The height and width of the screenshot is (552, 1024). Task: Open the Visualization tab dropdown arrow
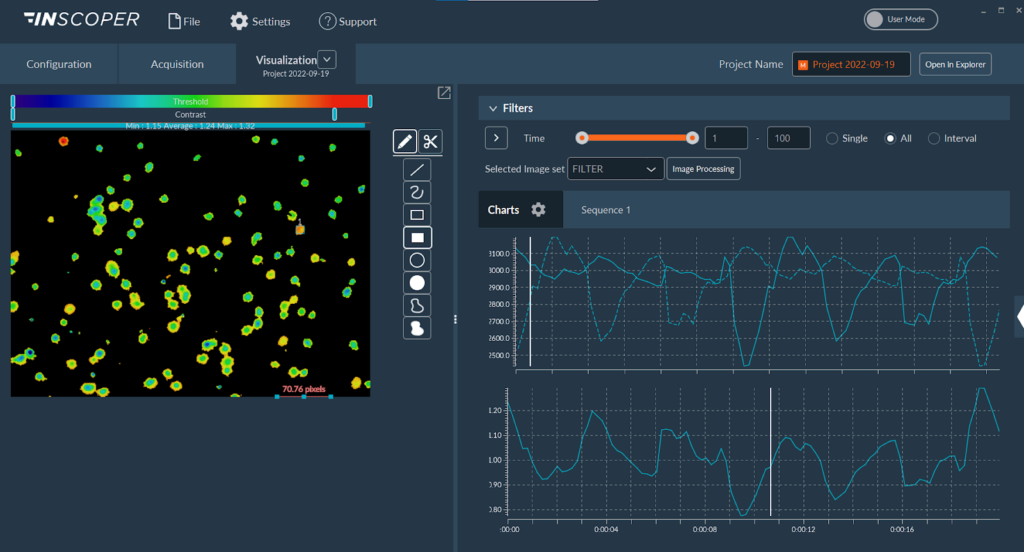coord(326,60)
